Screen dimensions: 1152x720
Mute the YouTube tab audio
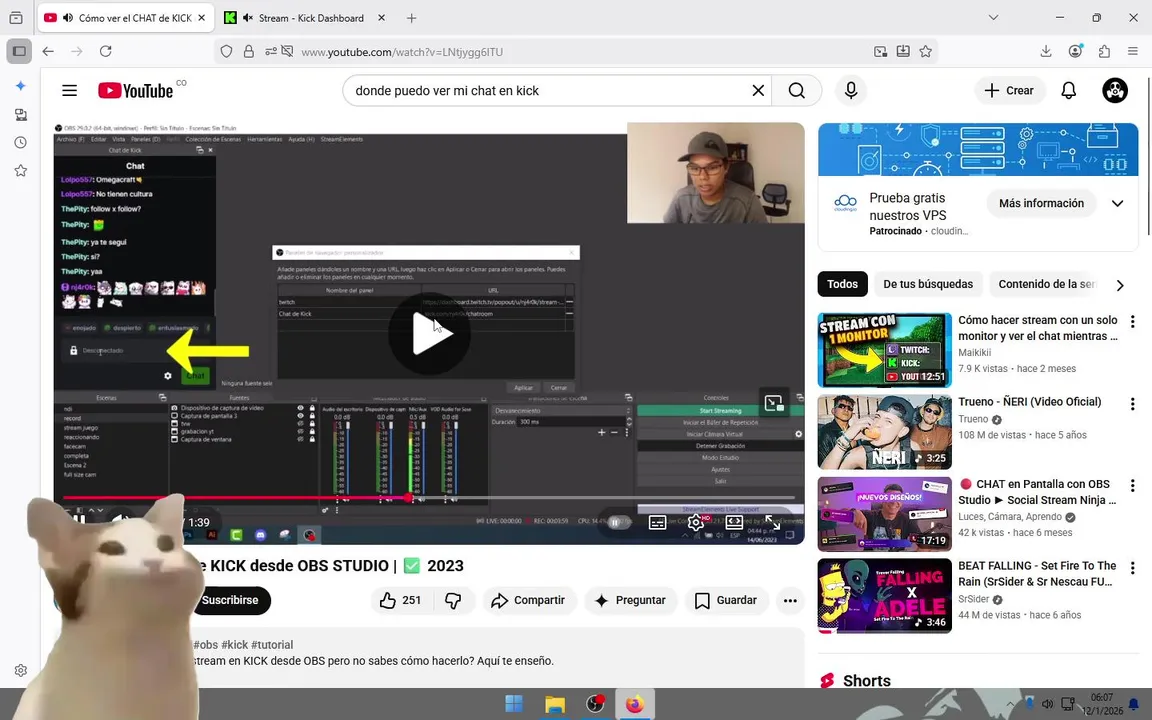(68, 18)
